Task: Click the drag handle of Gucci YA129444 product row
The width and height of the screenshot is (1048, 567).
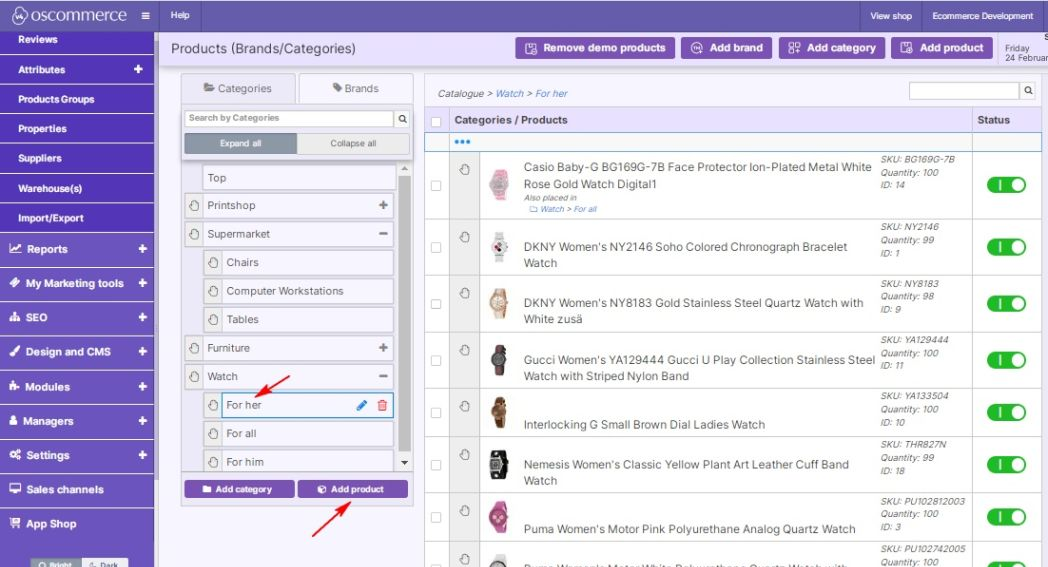Action: 465,350
